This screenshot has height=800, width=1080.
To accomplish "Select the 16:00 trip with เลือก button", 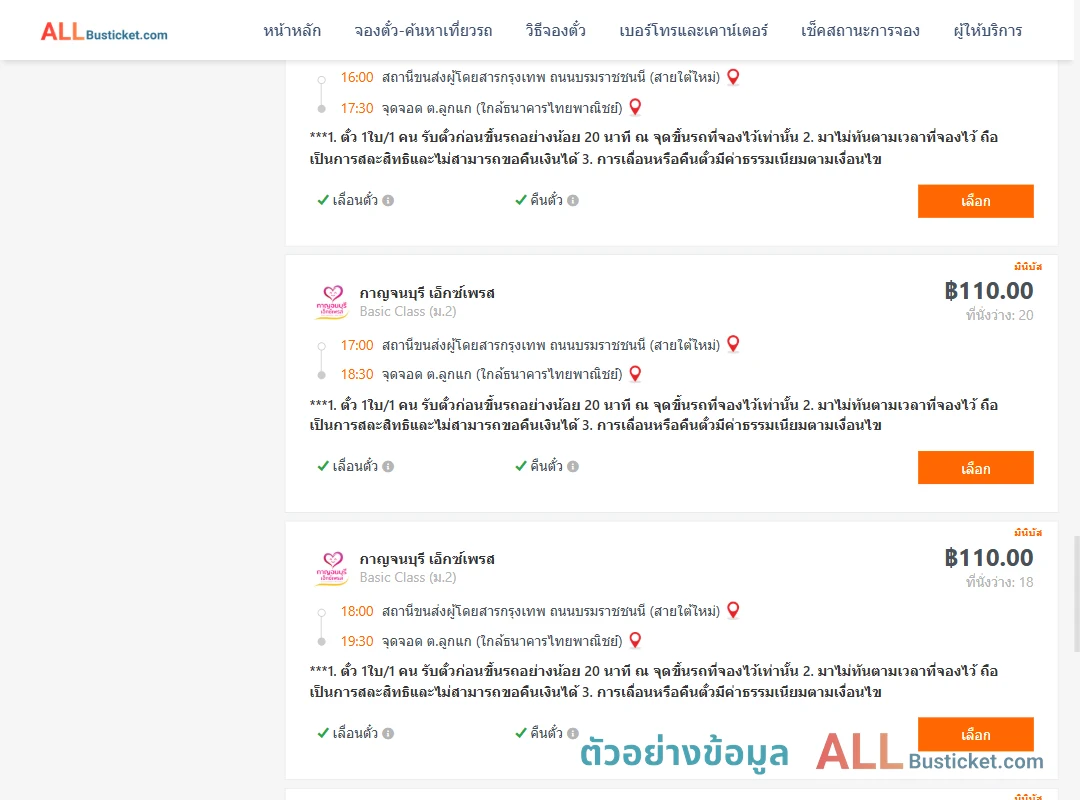I will click(x=975, y=201).
